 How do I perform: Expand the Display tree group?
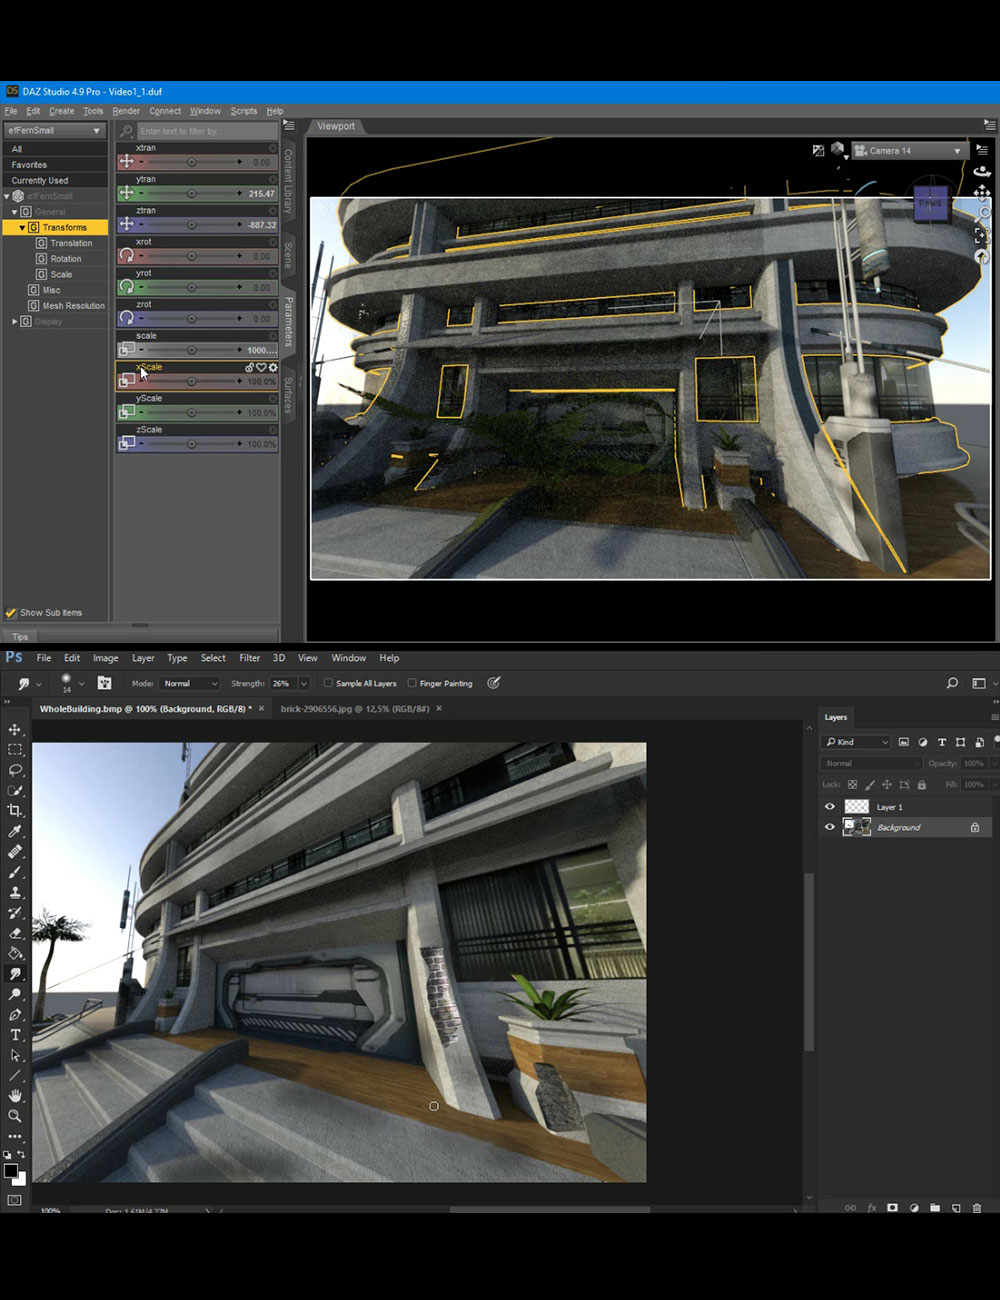click(x=14, y=322)
